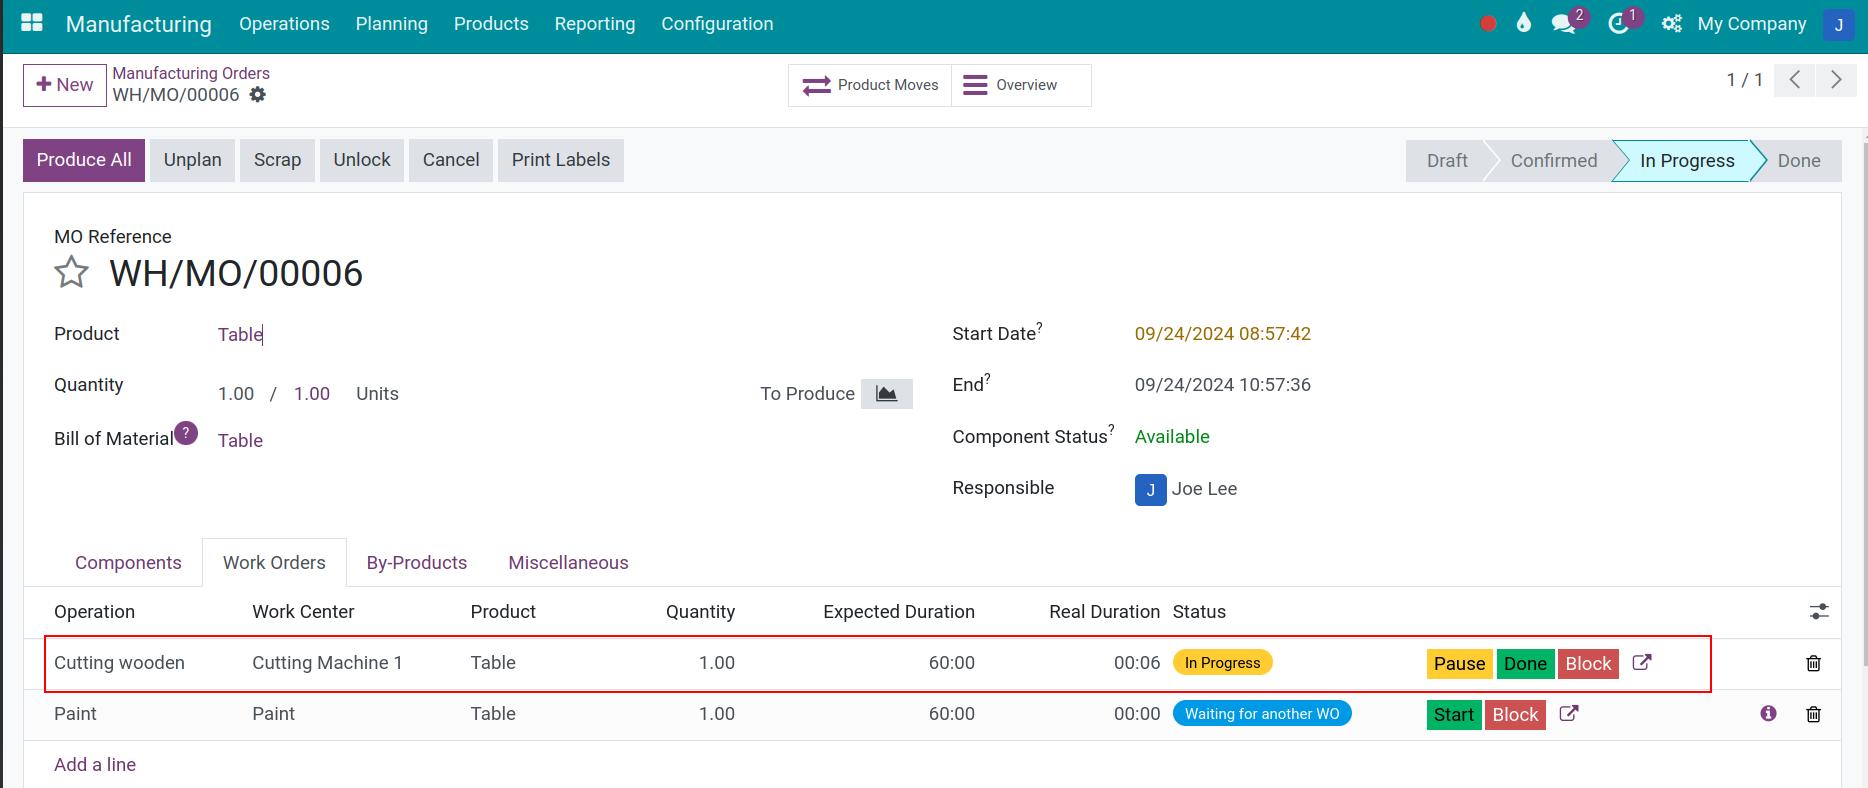Screen dimensions: 1868x788
Task: Open the developer tools gears icon
Action: 1671,24
